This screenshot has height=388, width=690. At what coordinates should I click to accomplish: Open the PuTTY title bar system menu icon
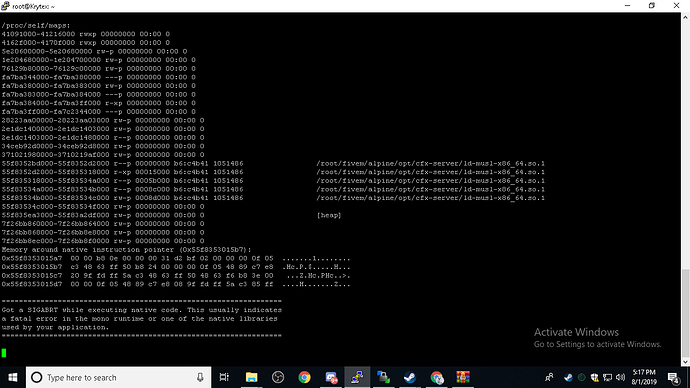tap(5, 6)
